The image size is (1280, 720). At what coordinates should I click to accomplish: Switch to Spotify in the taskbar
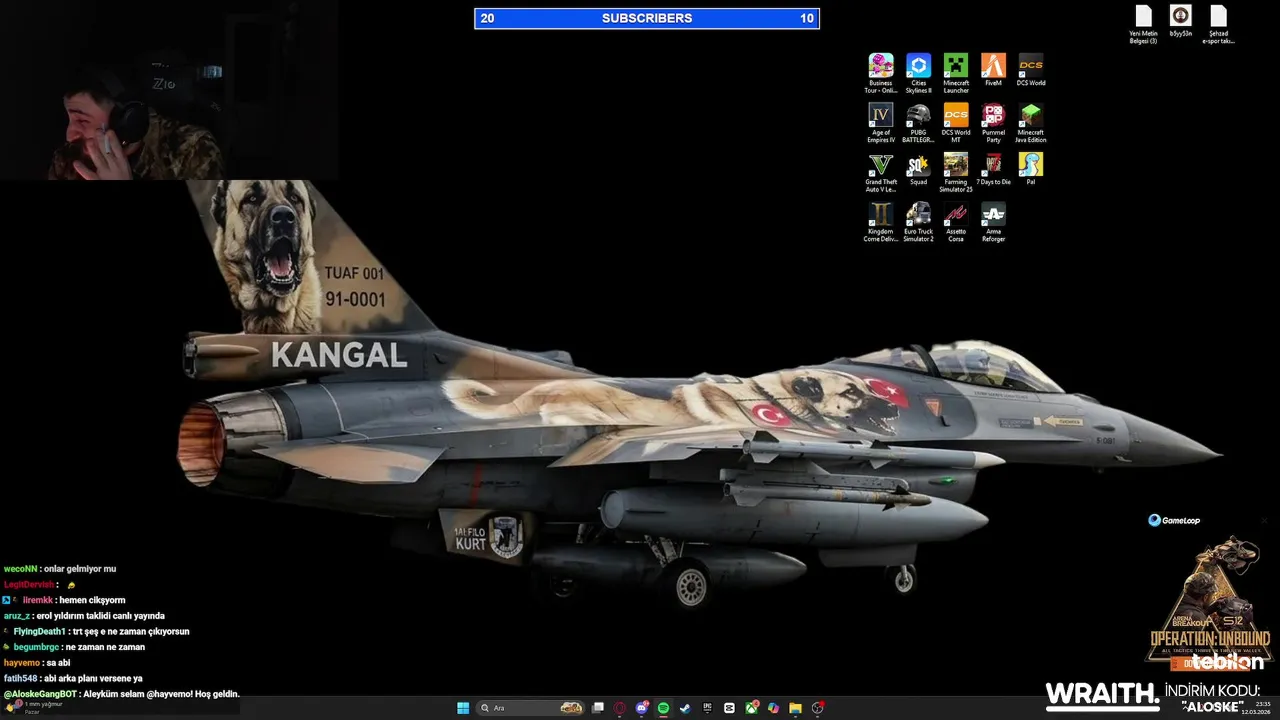pyautogui.click(x=664, y=708)
